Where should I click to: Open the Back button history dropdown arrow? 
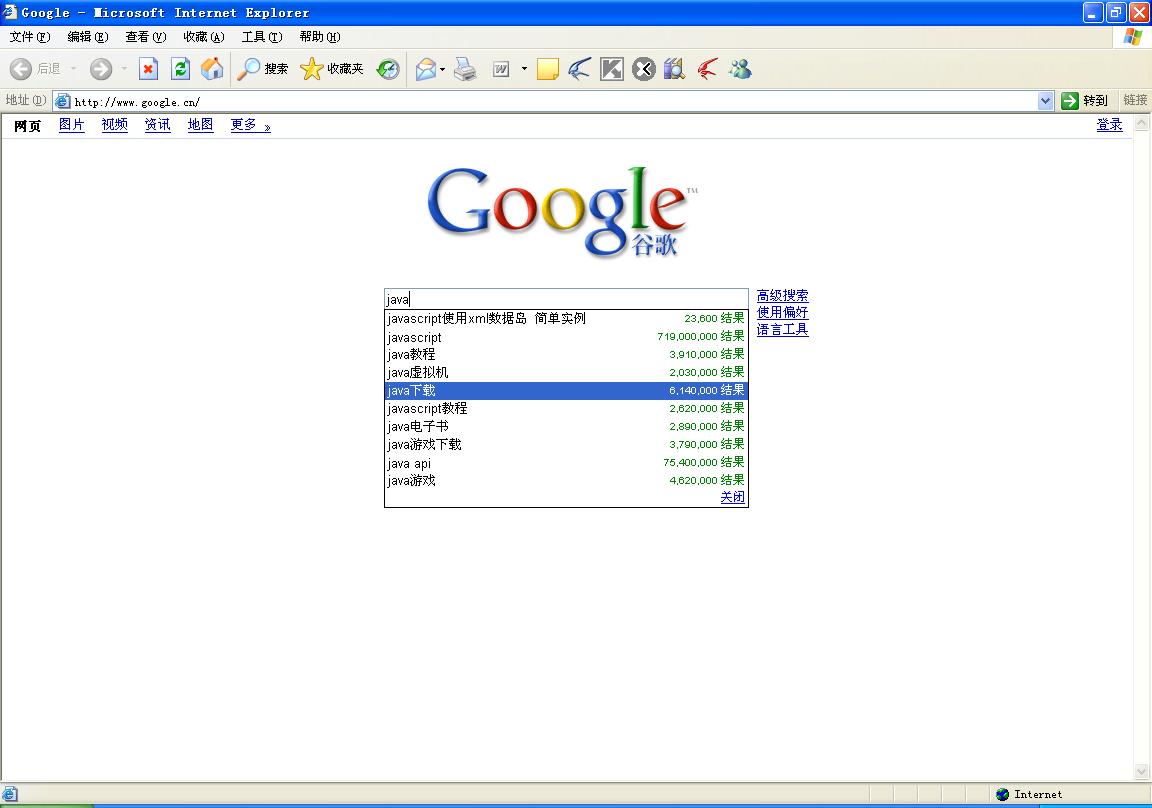tap(73, 69)
